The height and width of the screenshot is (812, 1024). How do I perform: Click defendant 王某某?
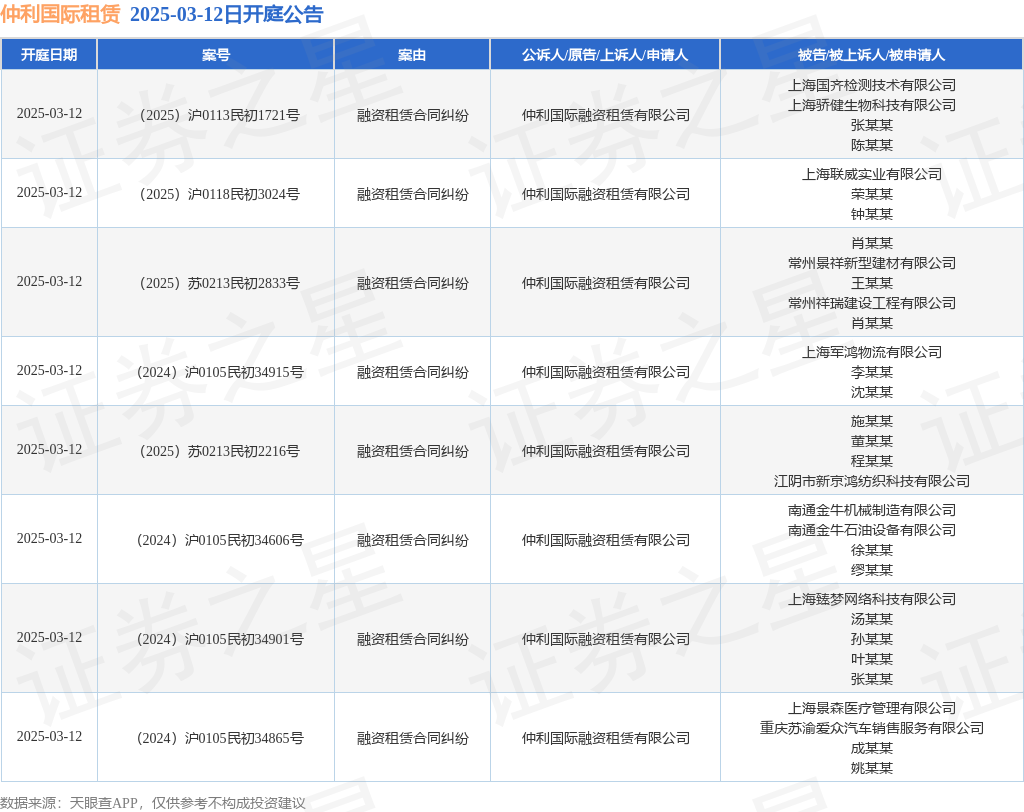tap(872, 283)
